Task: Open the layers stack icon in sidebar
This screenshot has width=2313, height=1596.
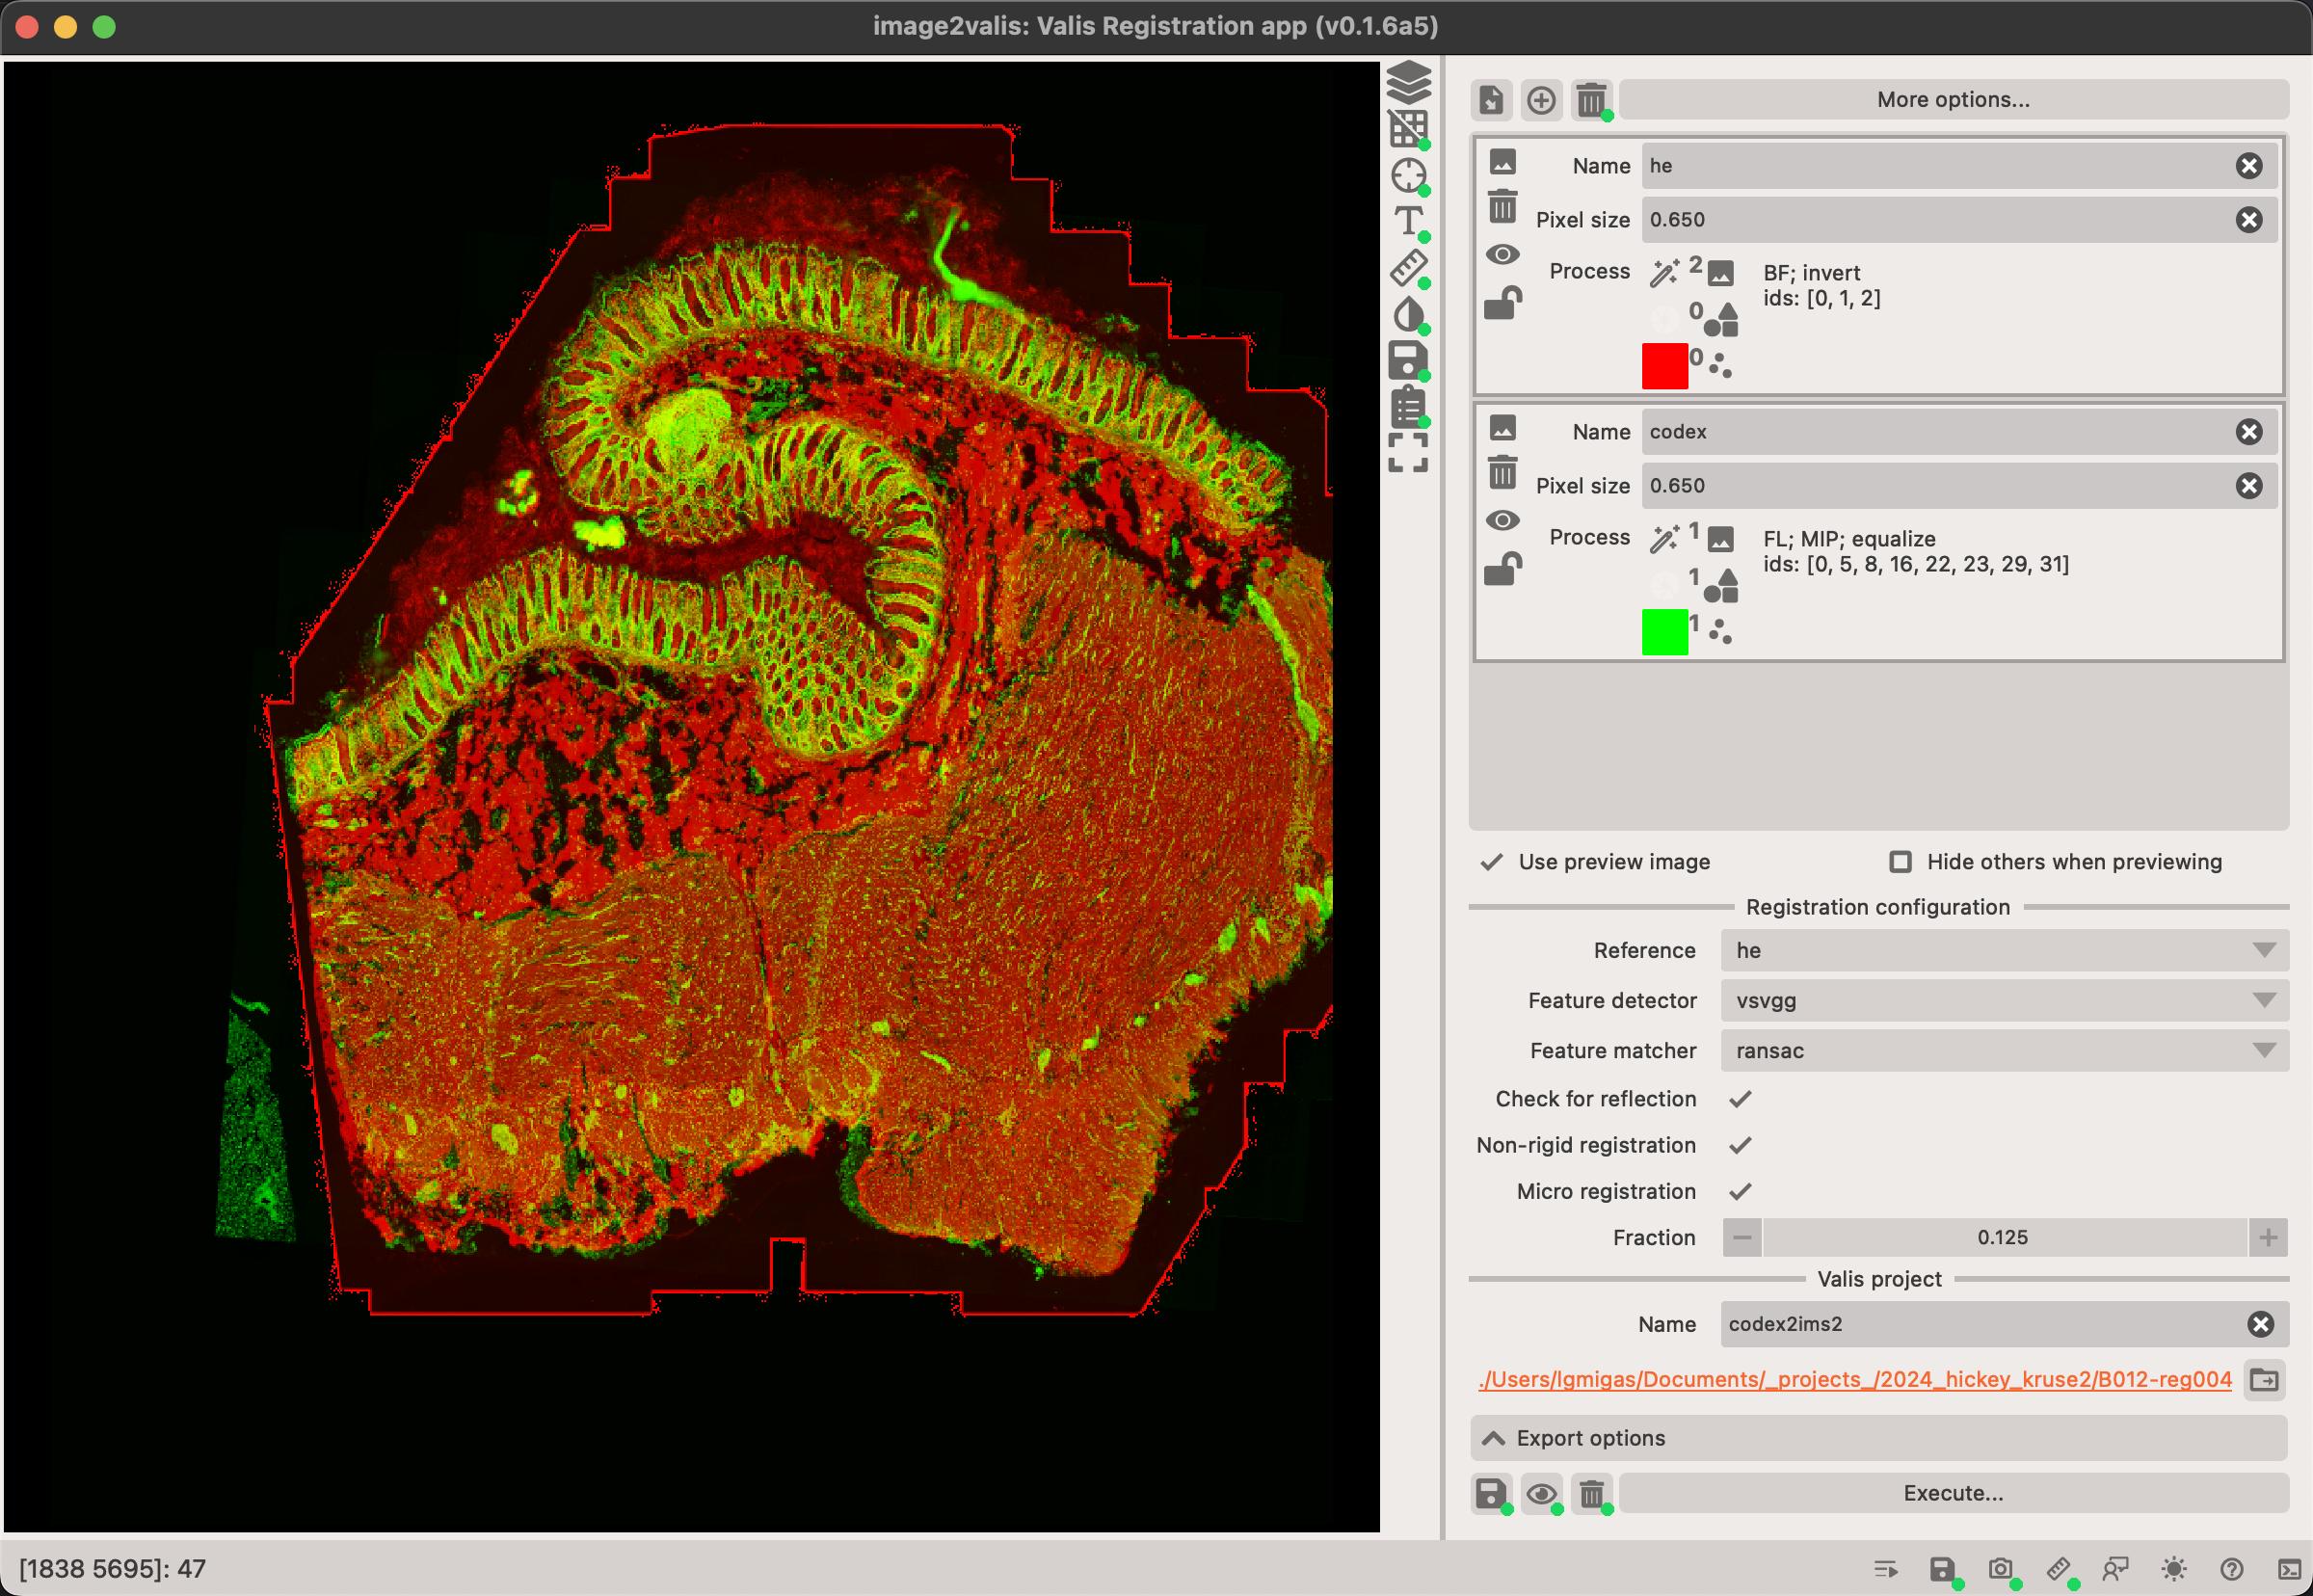Action: click(x=1408, y=82)
